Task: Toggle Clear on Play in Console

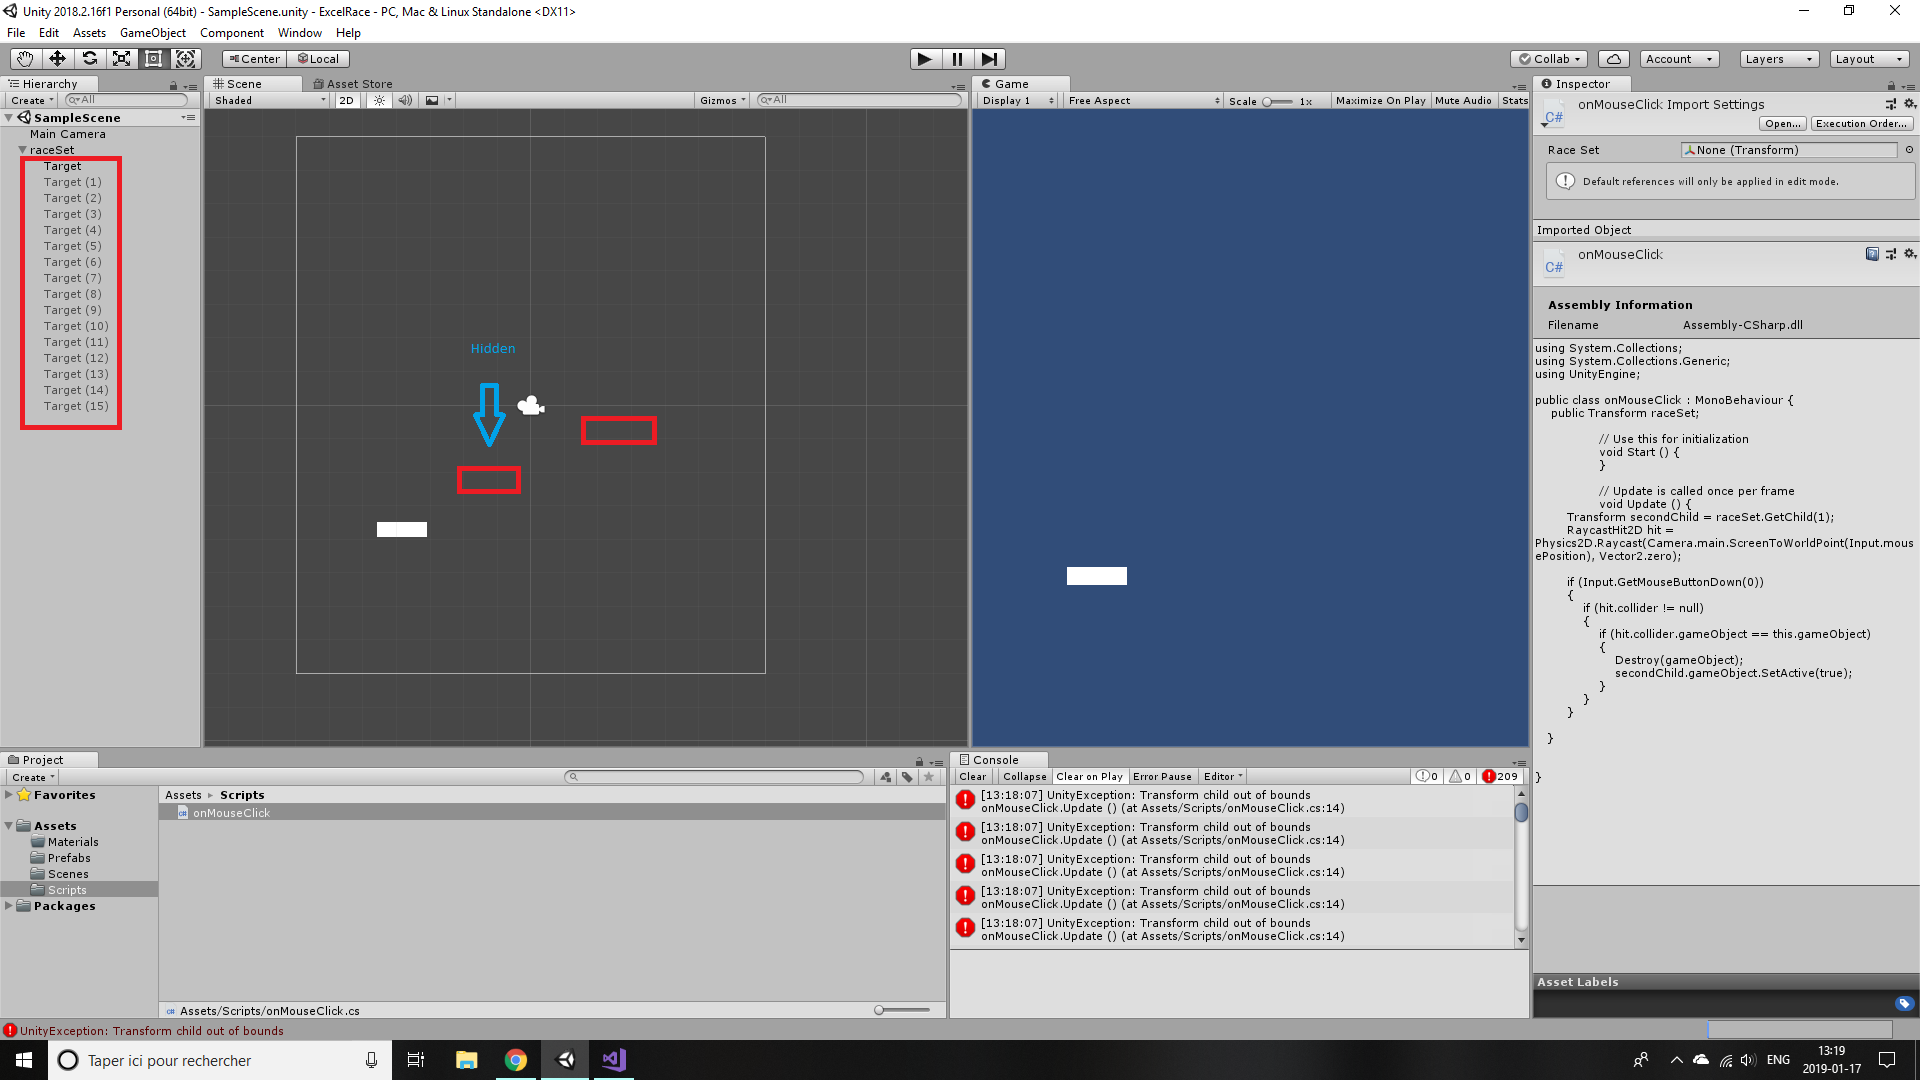Action: point(1089,776)
